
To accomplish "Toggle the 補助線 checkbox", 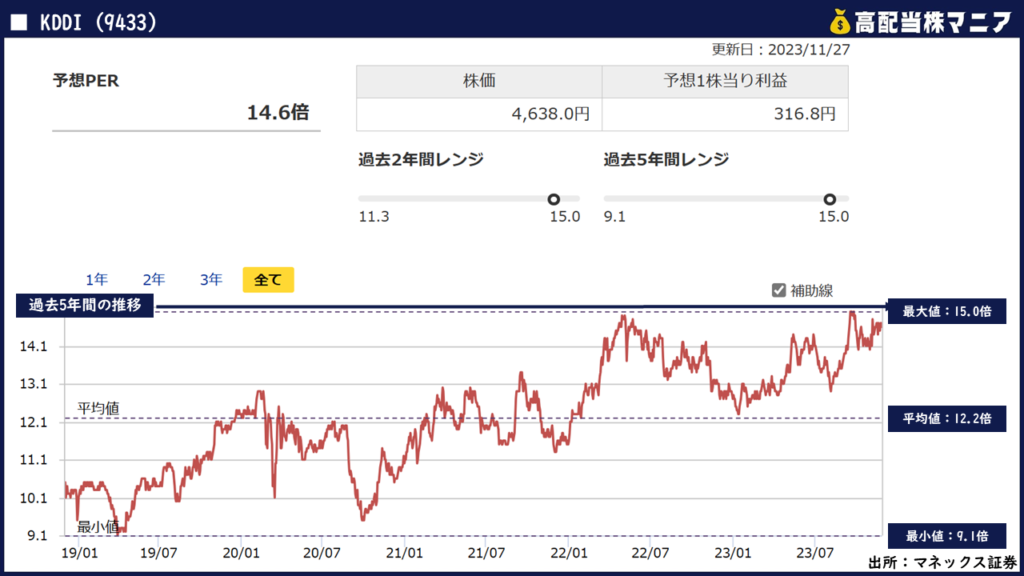I will tap(778, 291).
